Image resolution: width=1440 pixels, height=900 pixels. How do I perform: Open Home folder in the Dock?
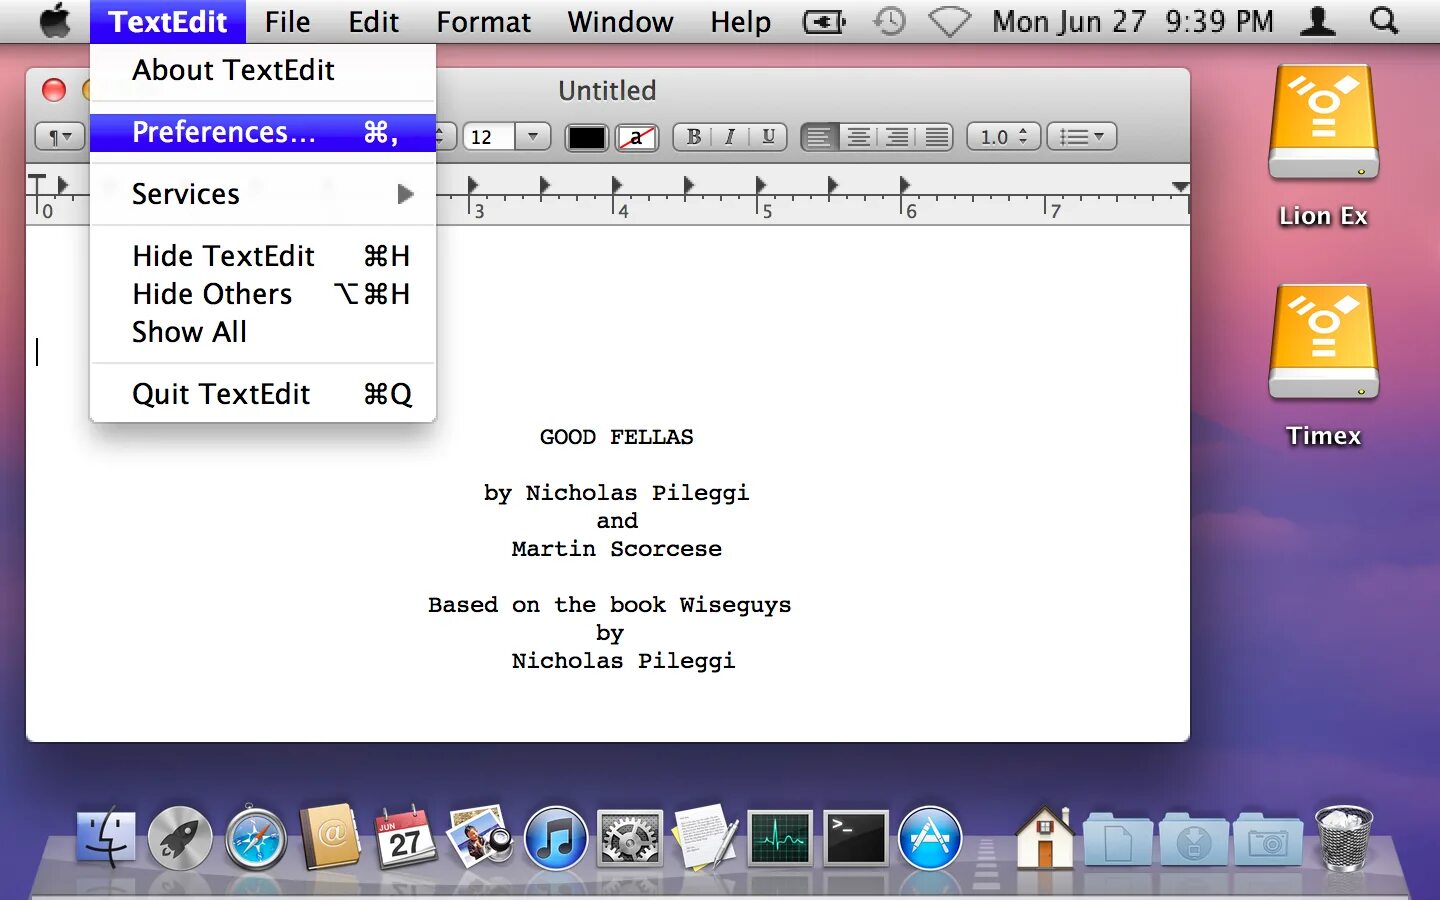(1044, 838)
